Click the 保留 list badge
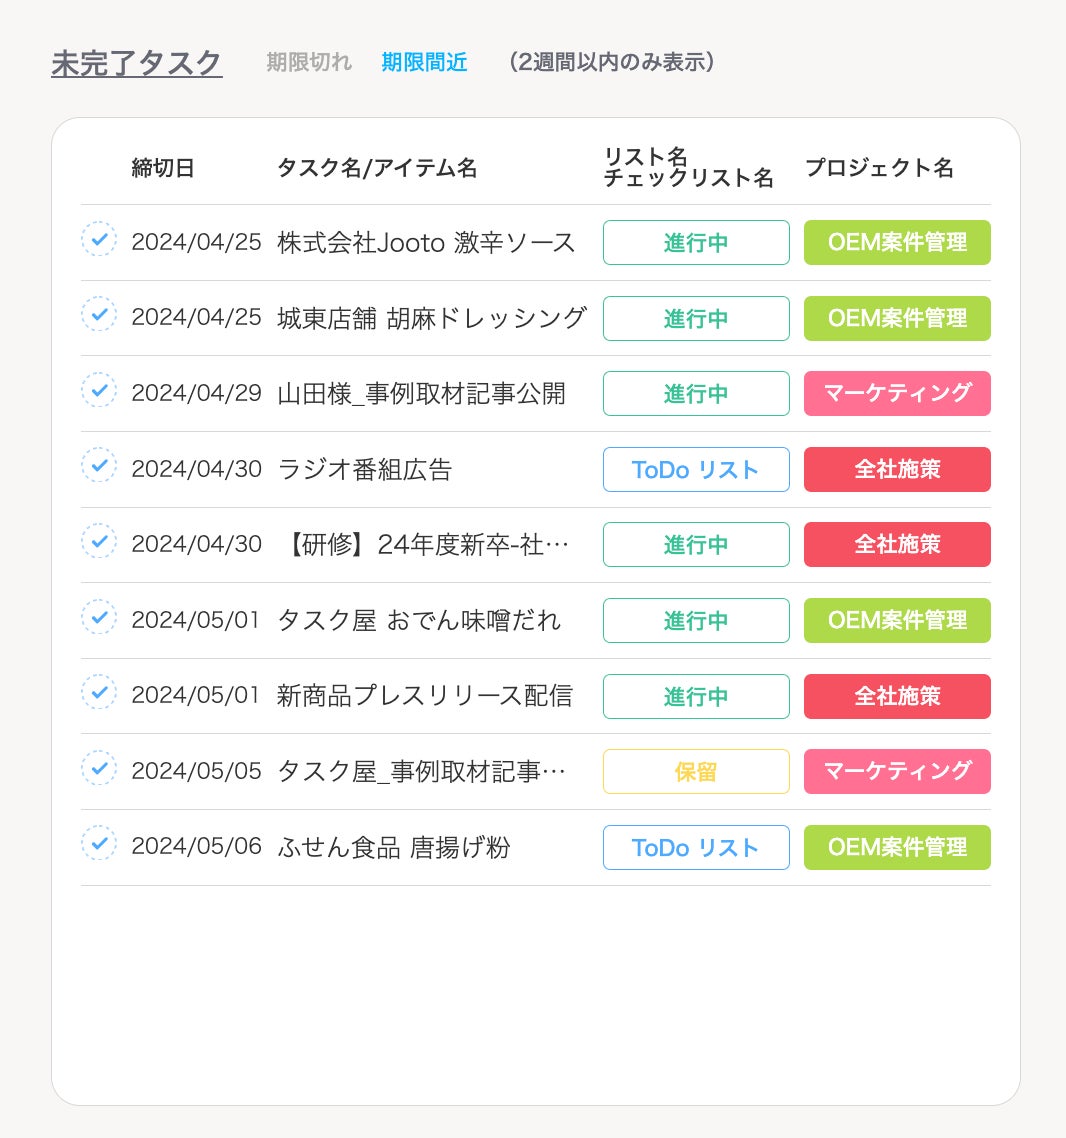 click(x=696, y=772)
